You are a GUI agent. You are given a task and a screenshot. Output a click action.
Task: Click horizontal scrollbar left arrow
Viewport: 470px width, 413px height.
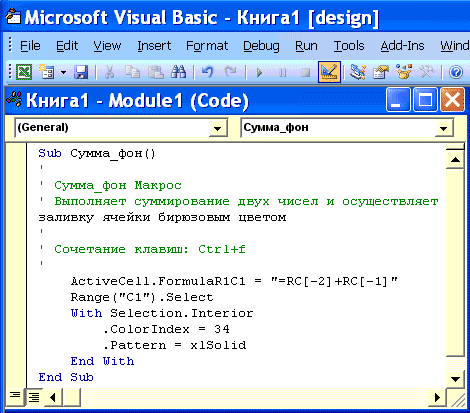53,397
